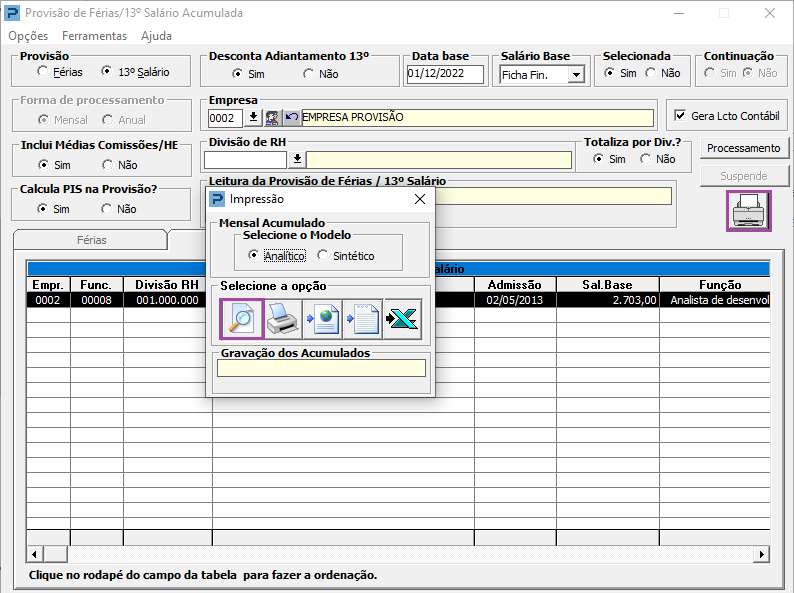The width and height of the screenshot is (794, 593).
Task: Click the application logo in the title bar
Action: (12, 13)
